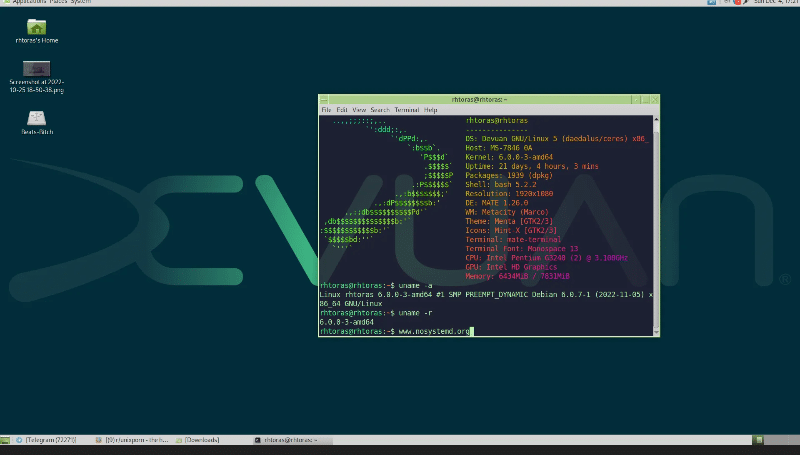Click the 'Uptime: 21 days, 4 hours' line

click(x=532, y=166)
